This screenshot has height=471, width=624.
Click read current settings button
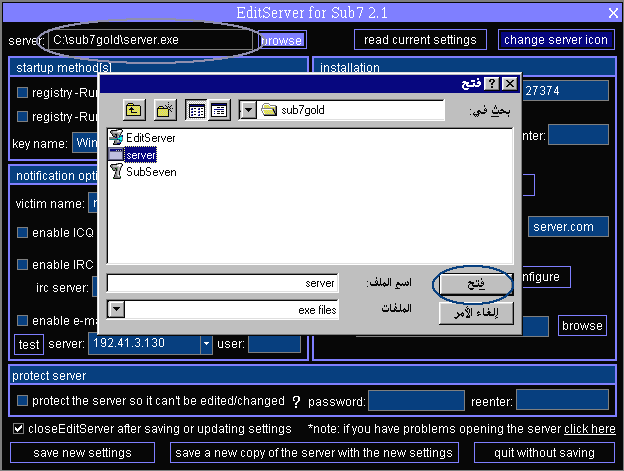[x=420, y=40]
